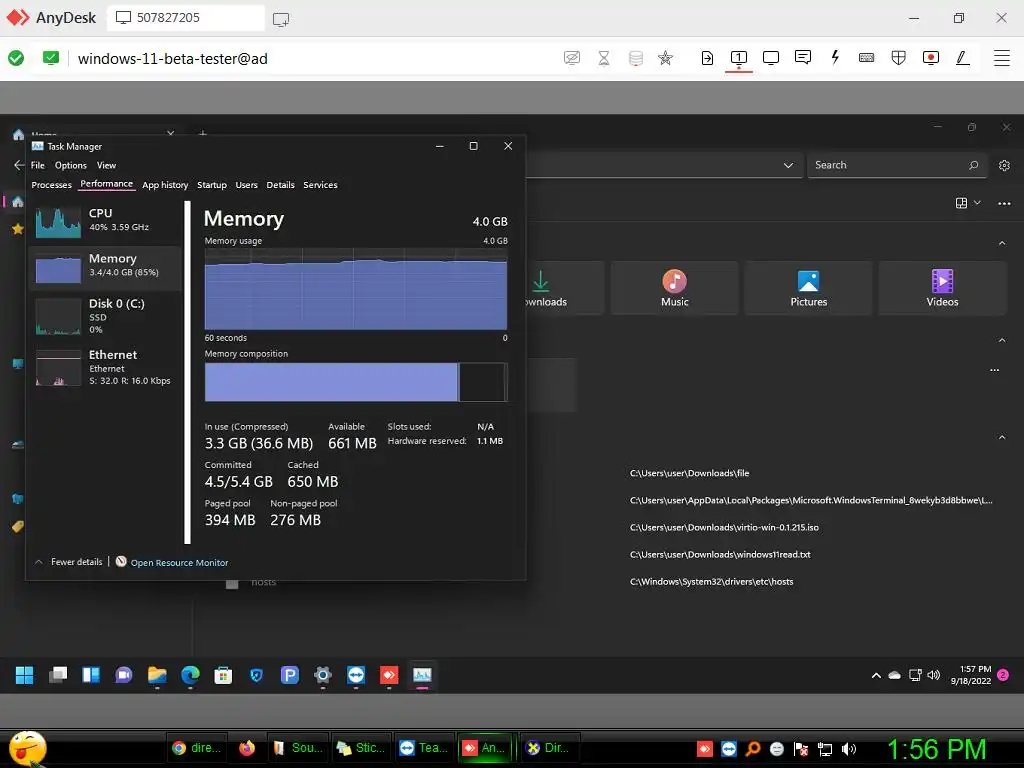Click the 507827205 AnyDesk session tab
The height and width of the screenshot is (768, 1024).
(185, 18)
